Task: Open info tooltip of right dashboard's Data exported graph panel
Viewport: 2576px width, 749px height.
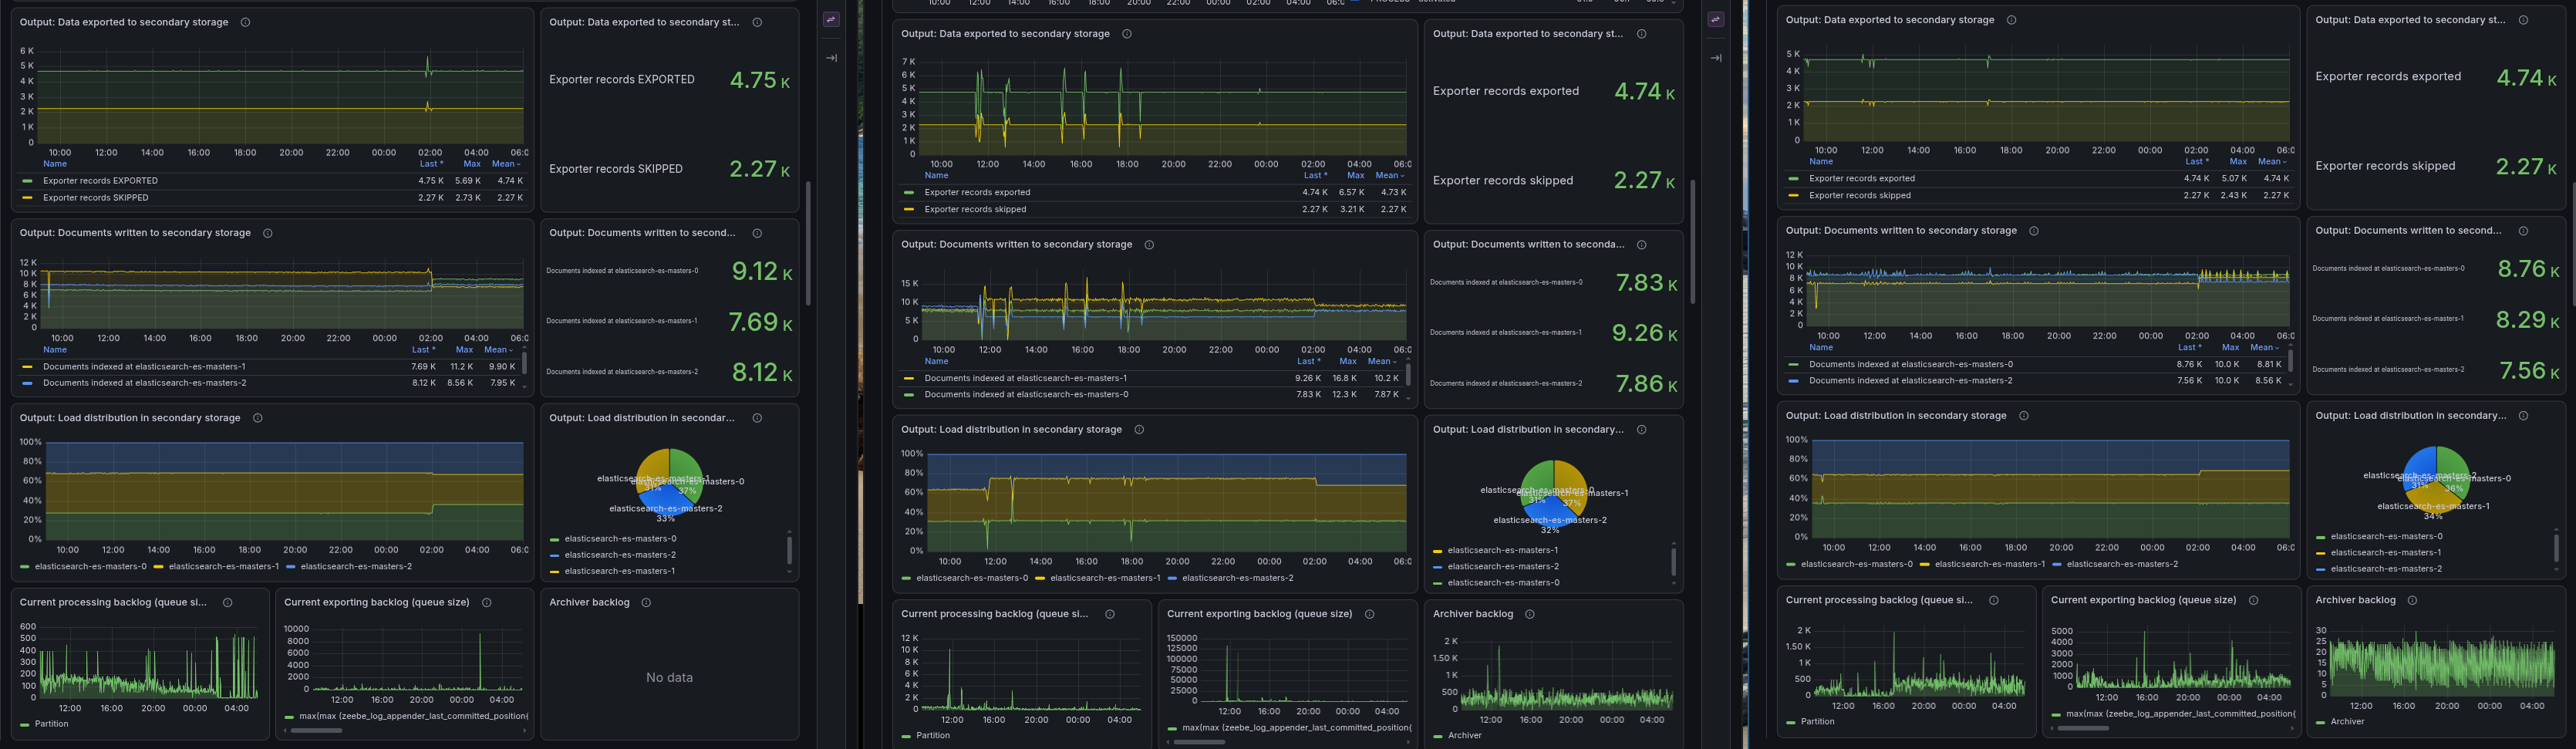Action: tap(2011, 20)
